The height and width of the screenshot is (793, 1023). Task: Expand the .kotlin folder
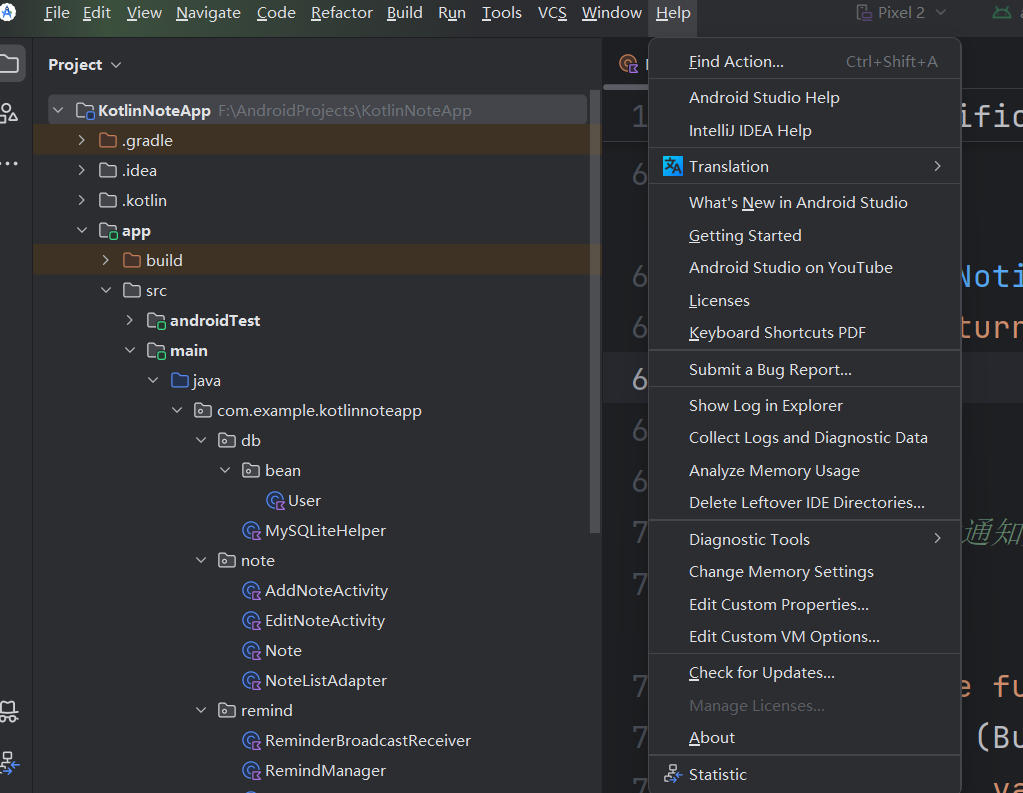[x=82, y=200]
